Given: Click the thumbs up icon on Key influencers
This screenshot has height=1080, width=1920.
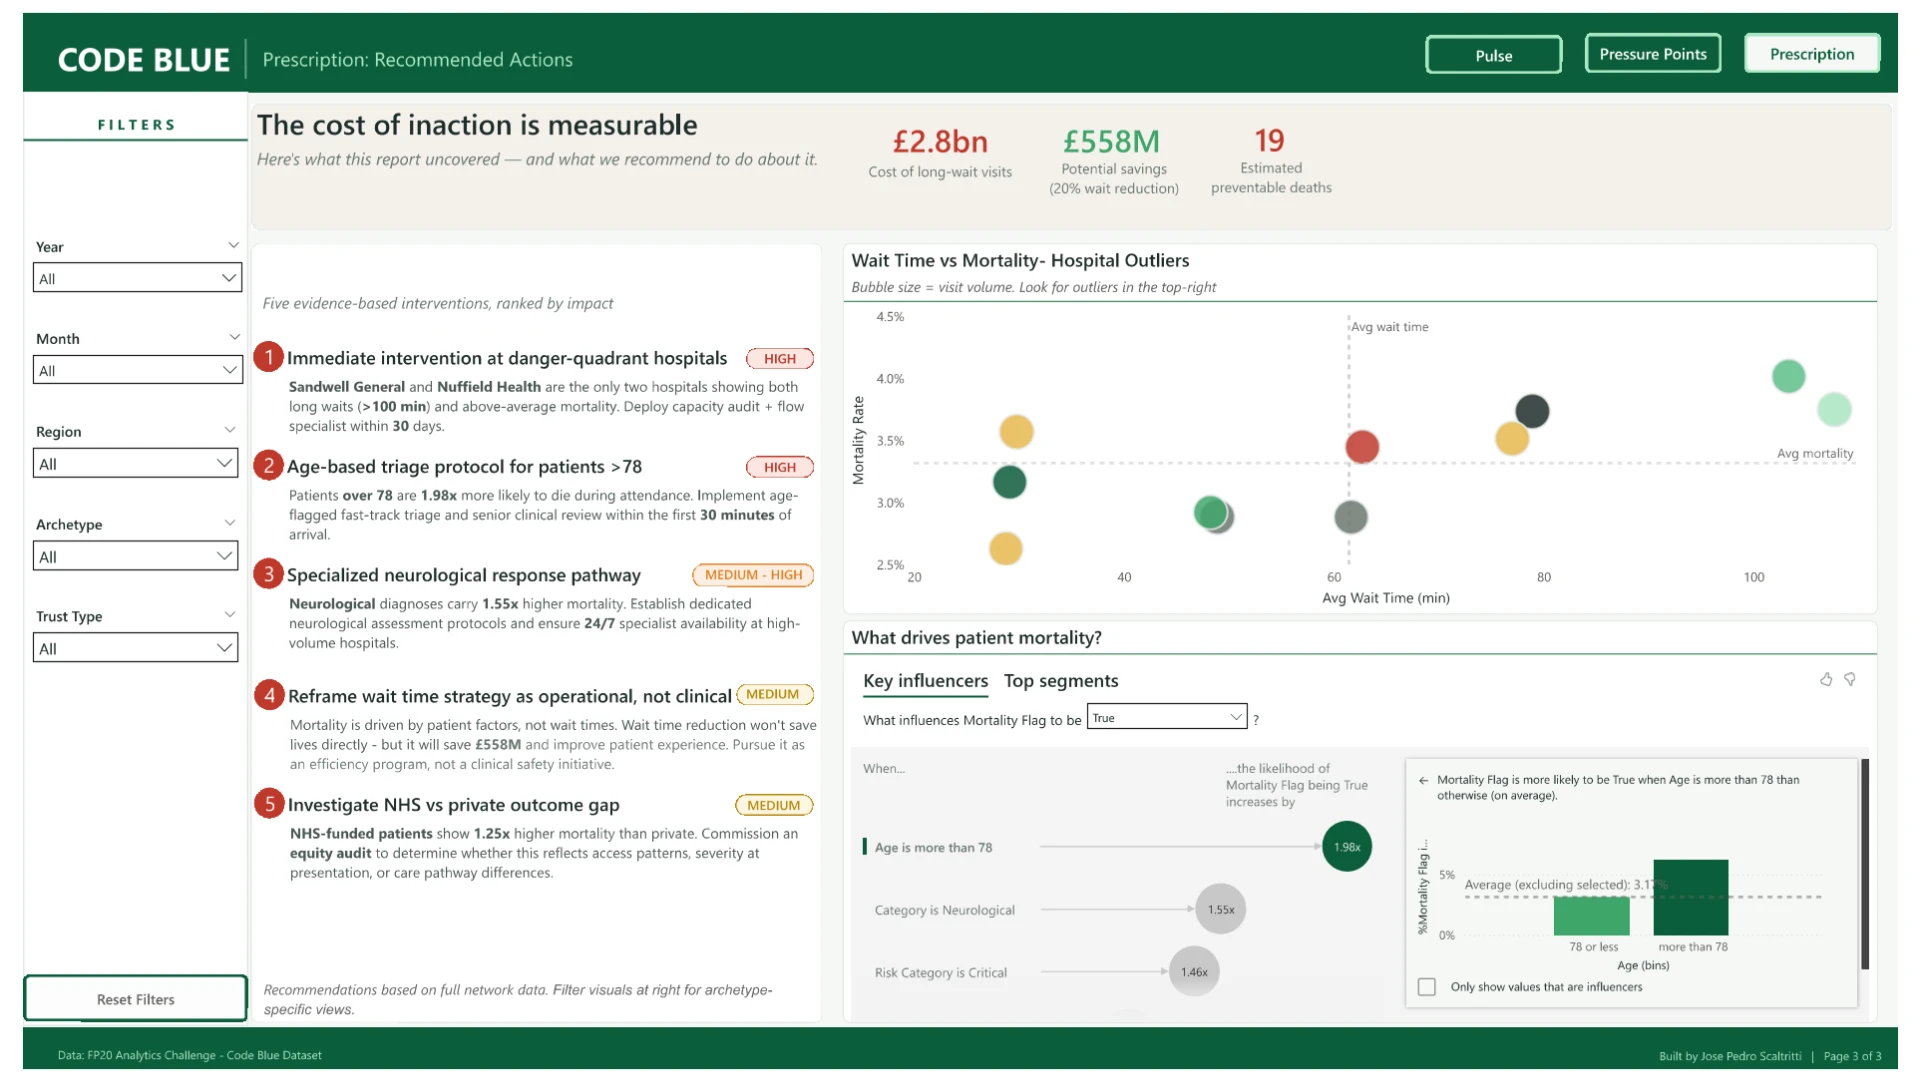Looking at the screenshot, I should (x=1826, y=679).
